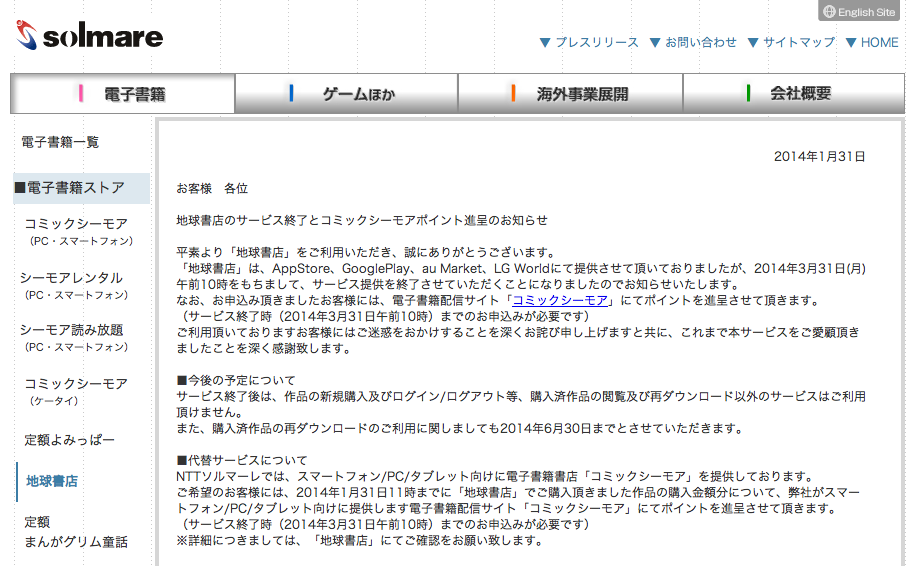
Task: Open 定額まんがグリム童話 sidebar link
Action: click(x=76, y=531)
